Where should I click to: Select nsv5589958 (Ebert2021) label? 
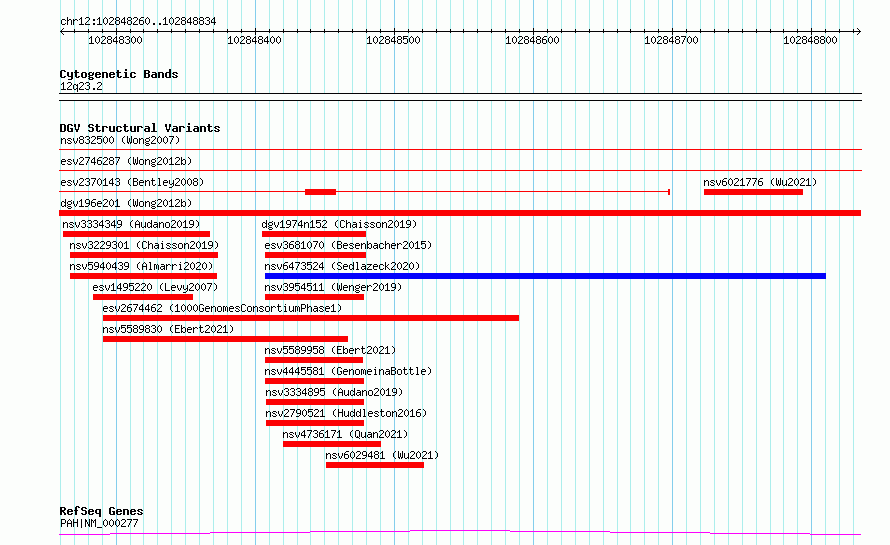click(330, 350)
